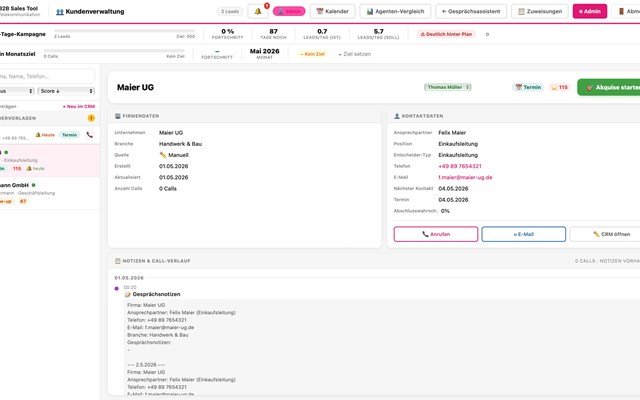640x400 pixels.
Task: Click the bell icon next to Heute
Action: point(38,135)
